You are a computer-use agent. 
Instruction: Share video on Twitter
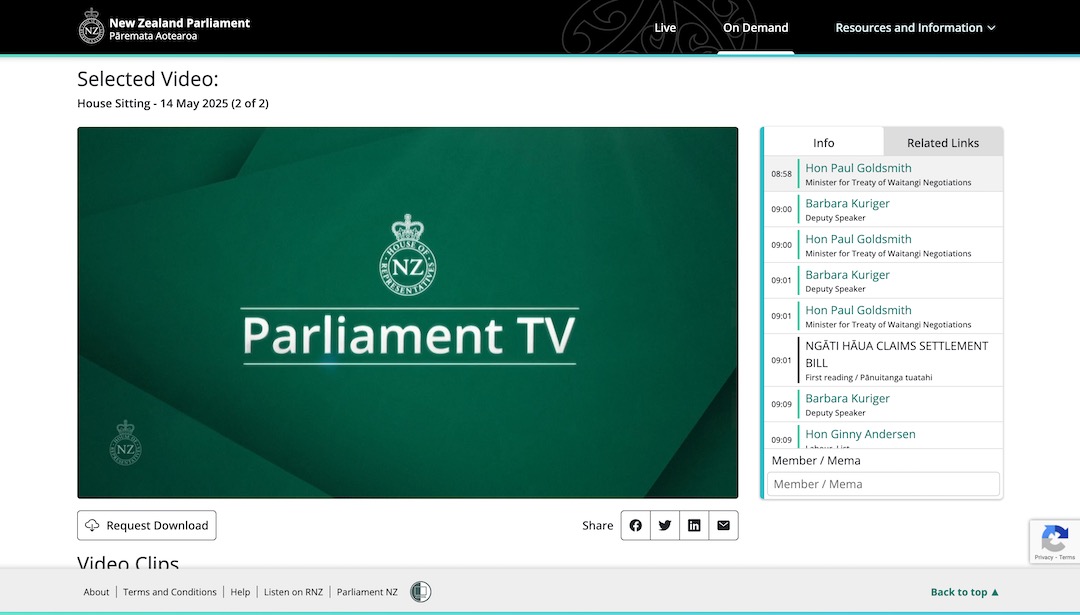665,525
